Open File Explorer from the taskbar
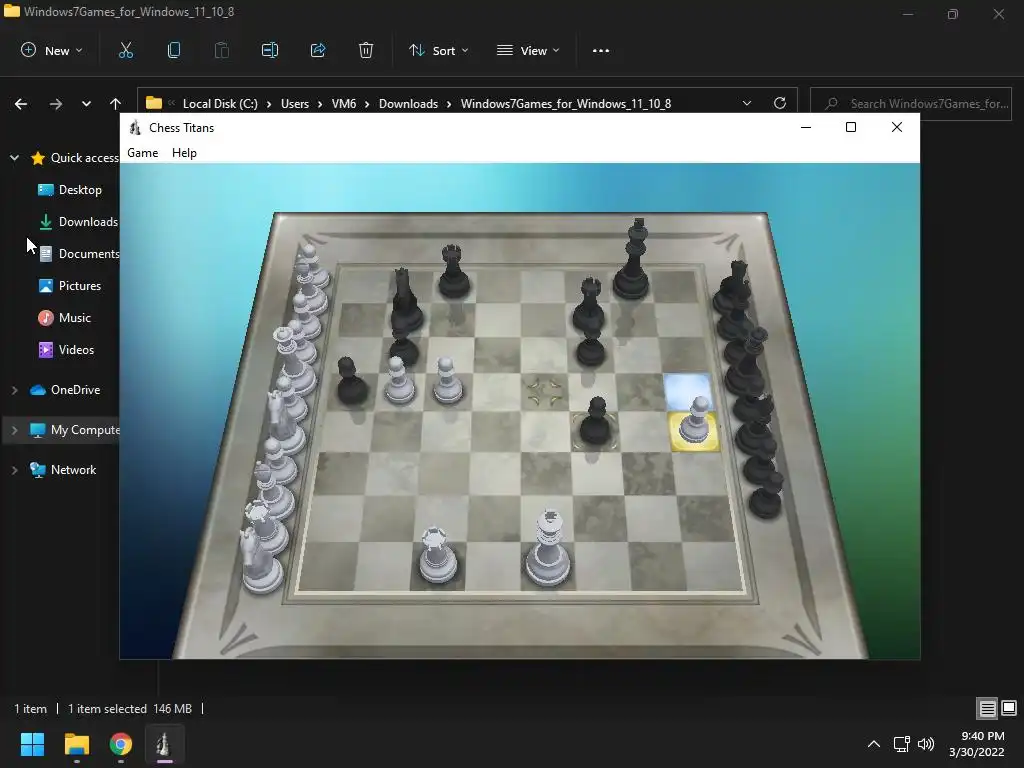The width and height of the screenshot is (1024, 768). [x=76, y=744]
